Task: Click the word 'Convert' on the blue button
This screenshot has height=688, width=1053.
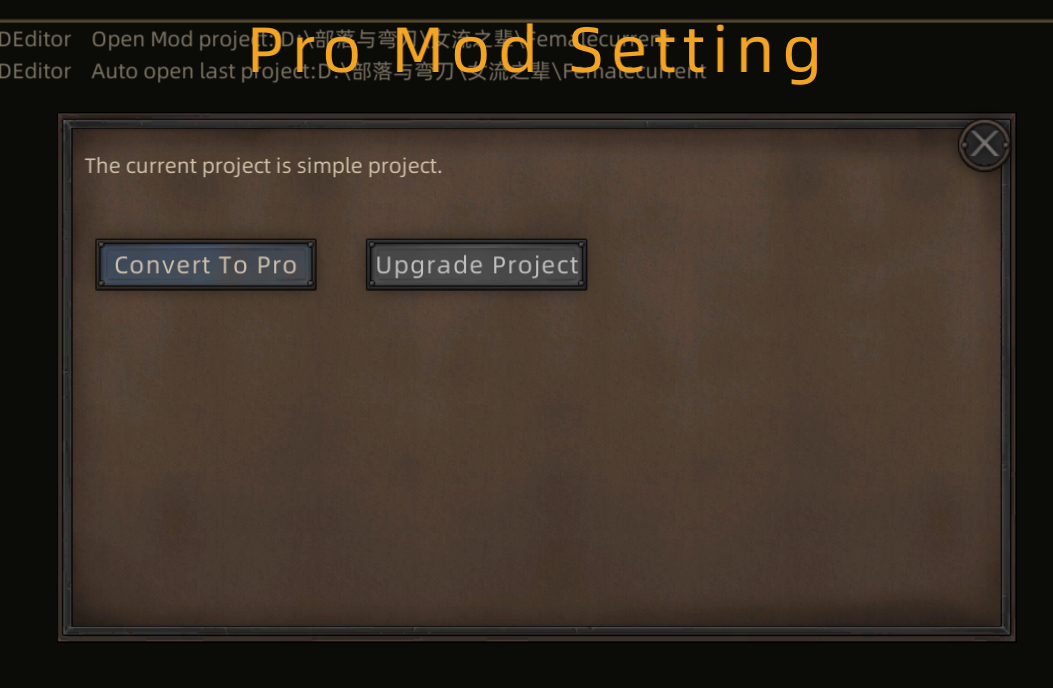Action: (x=163, y=265)
